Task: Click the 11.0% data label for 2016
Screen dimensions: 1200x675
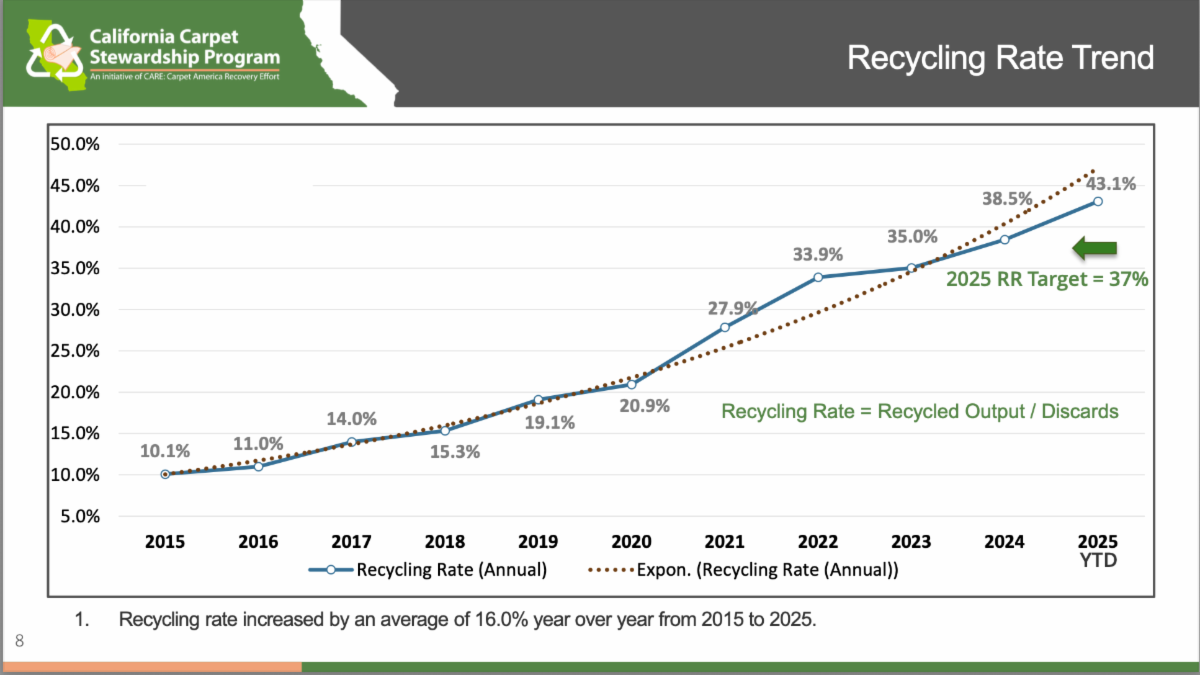Action: click(258, 444)
